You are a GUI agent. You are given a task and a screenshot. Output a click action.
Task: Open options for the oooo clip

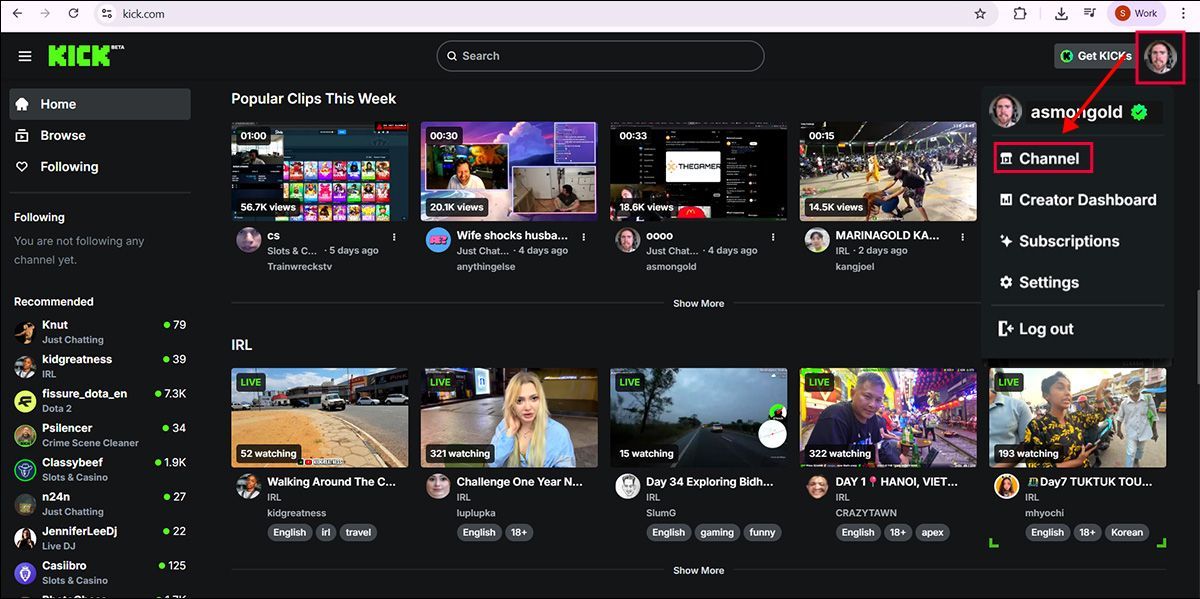coord(774,237)
